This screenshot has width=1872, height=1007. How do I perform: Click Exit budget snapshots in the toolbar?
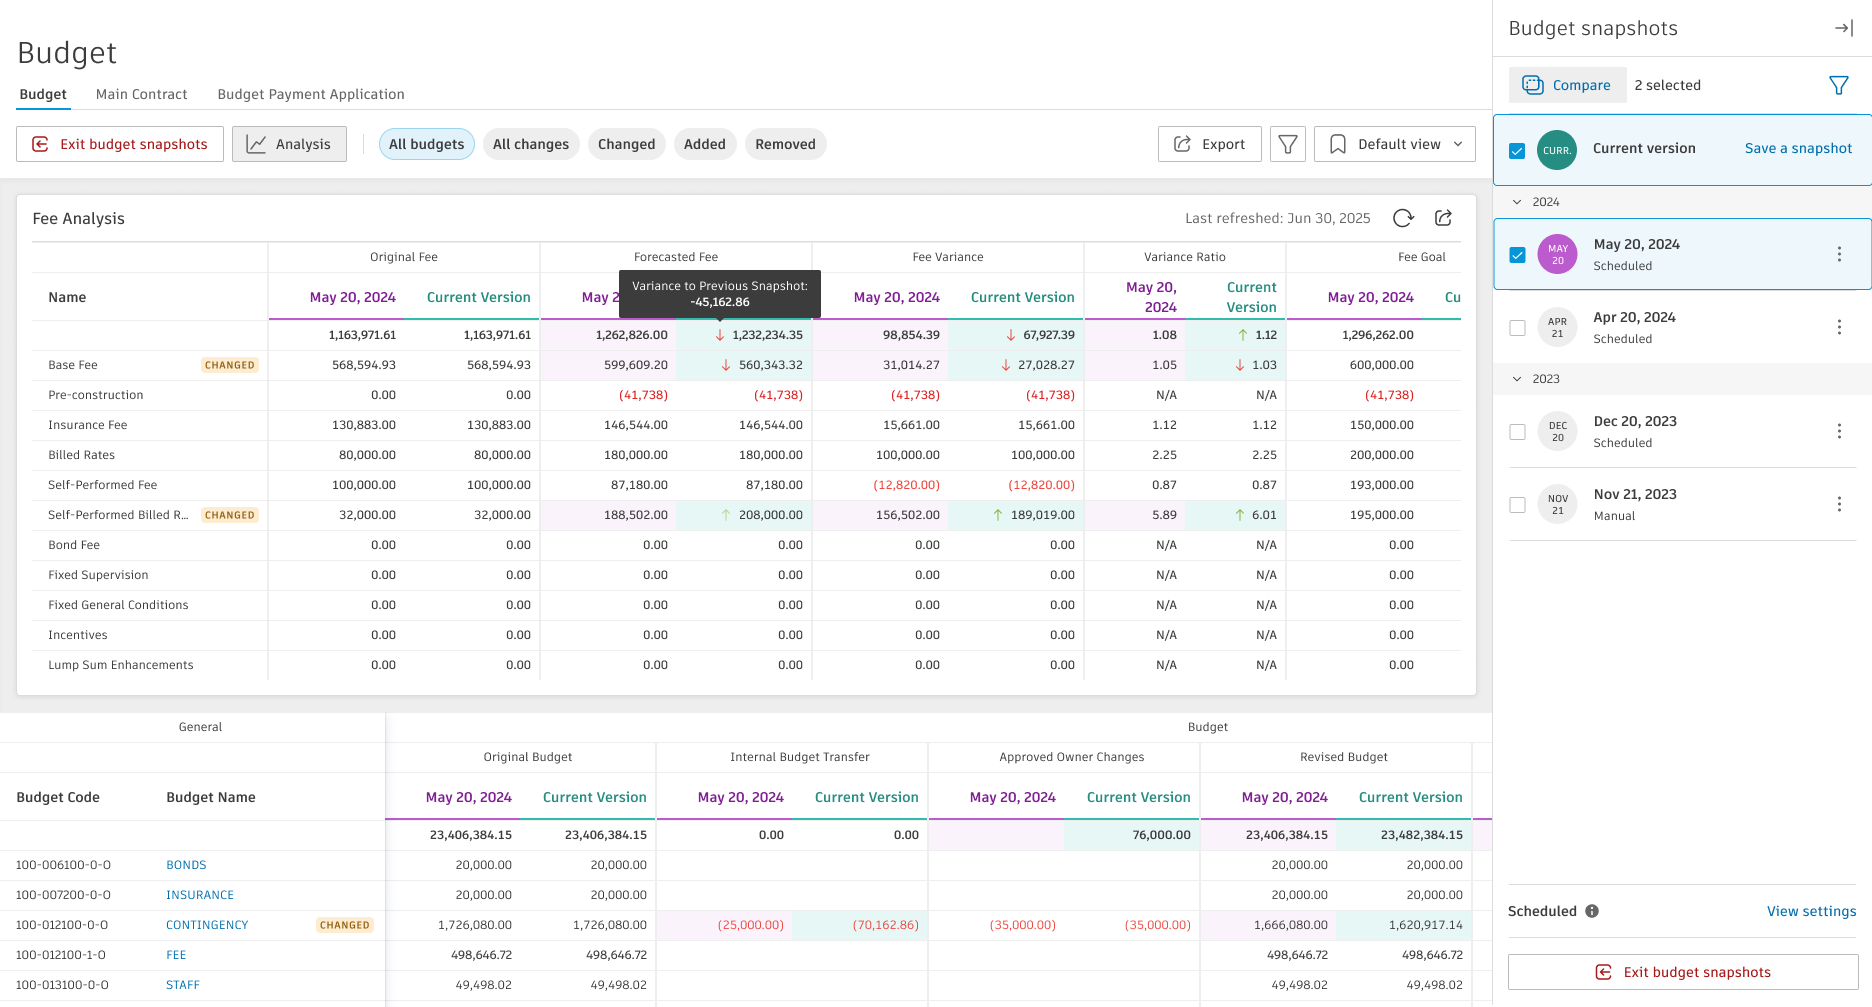click(120, 144)
